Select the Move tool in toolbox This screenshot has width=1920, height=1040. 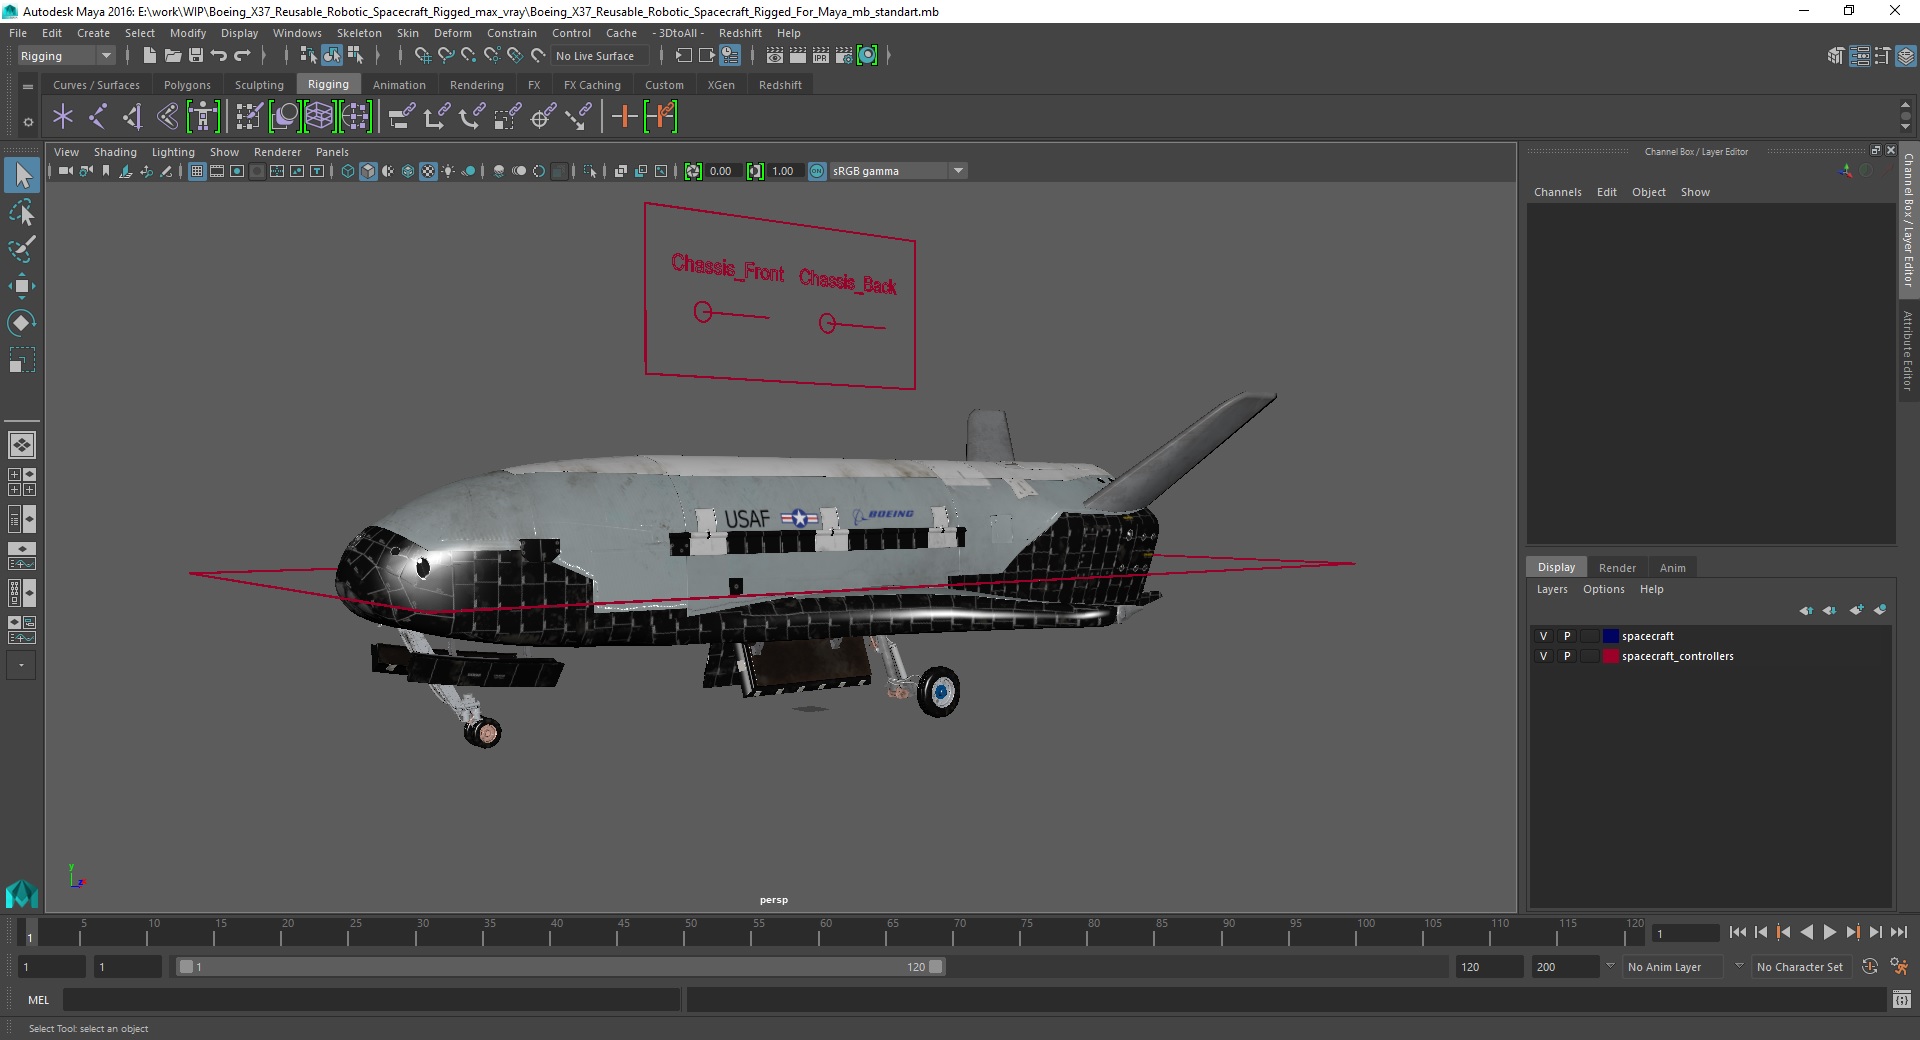click(x=22, y=287)
